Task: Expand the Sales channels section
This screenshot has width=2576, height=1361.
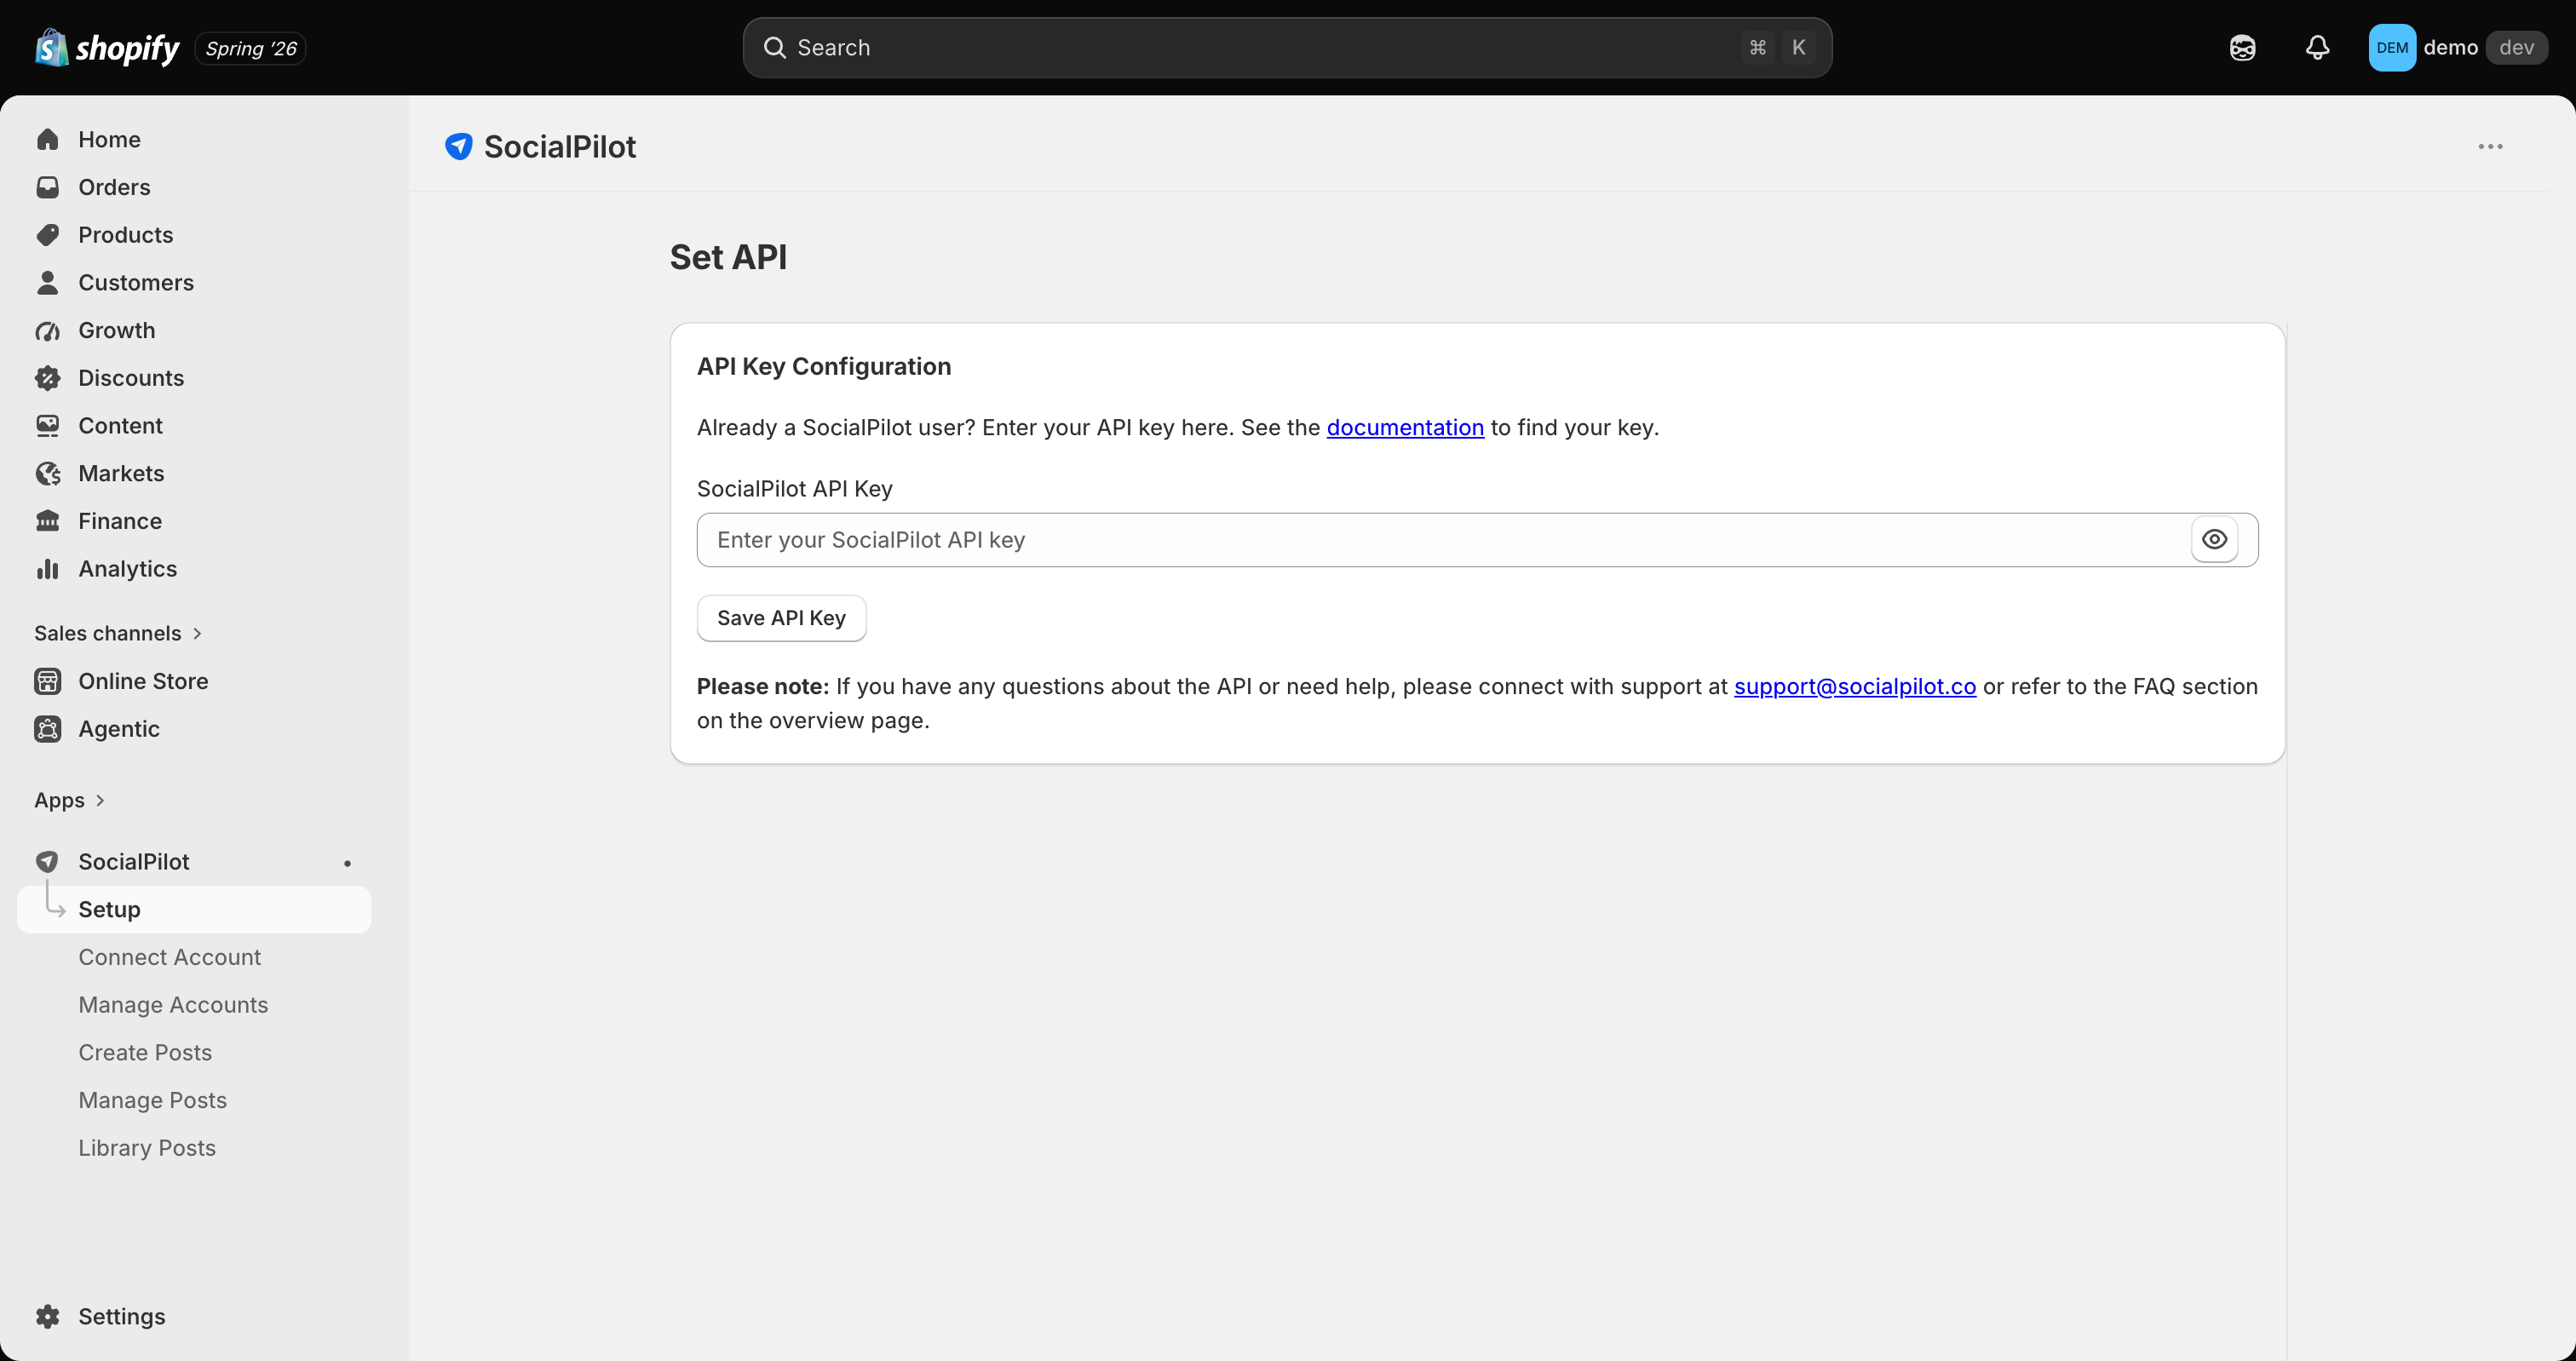Action: point(118,633)
